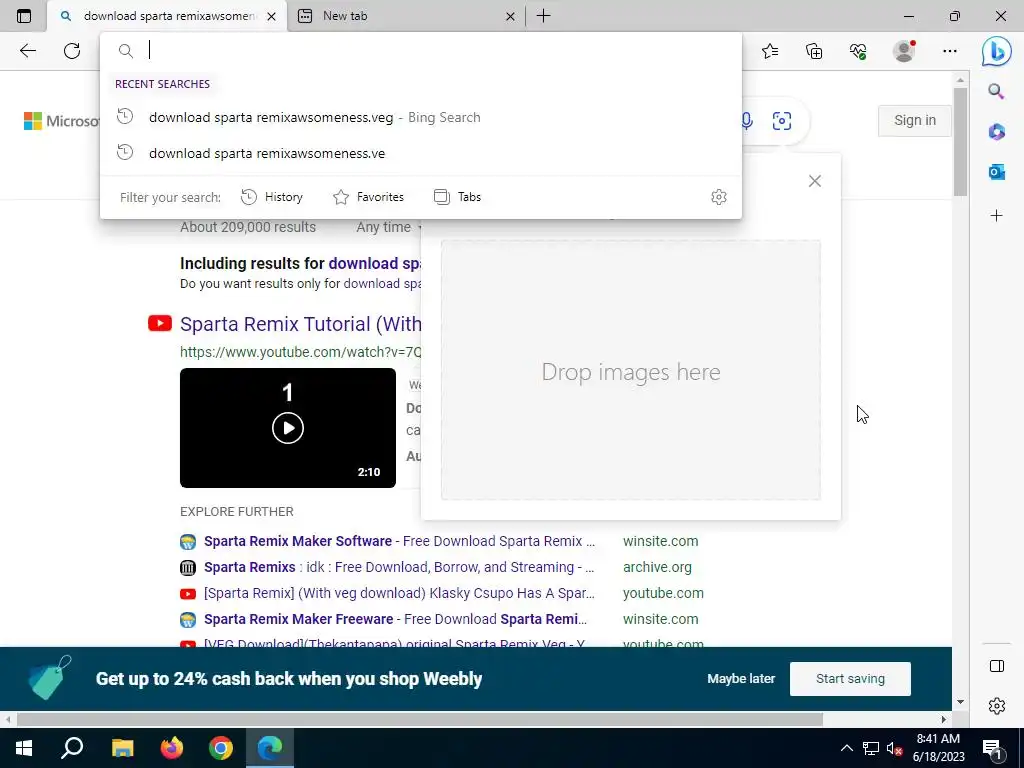Show hidden system tray icons

pos(846,748)
